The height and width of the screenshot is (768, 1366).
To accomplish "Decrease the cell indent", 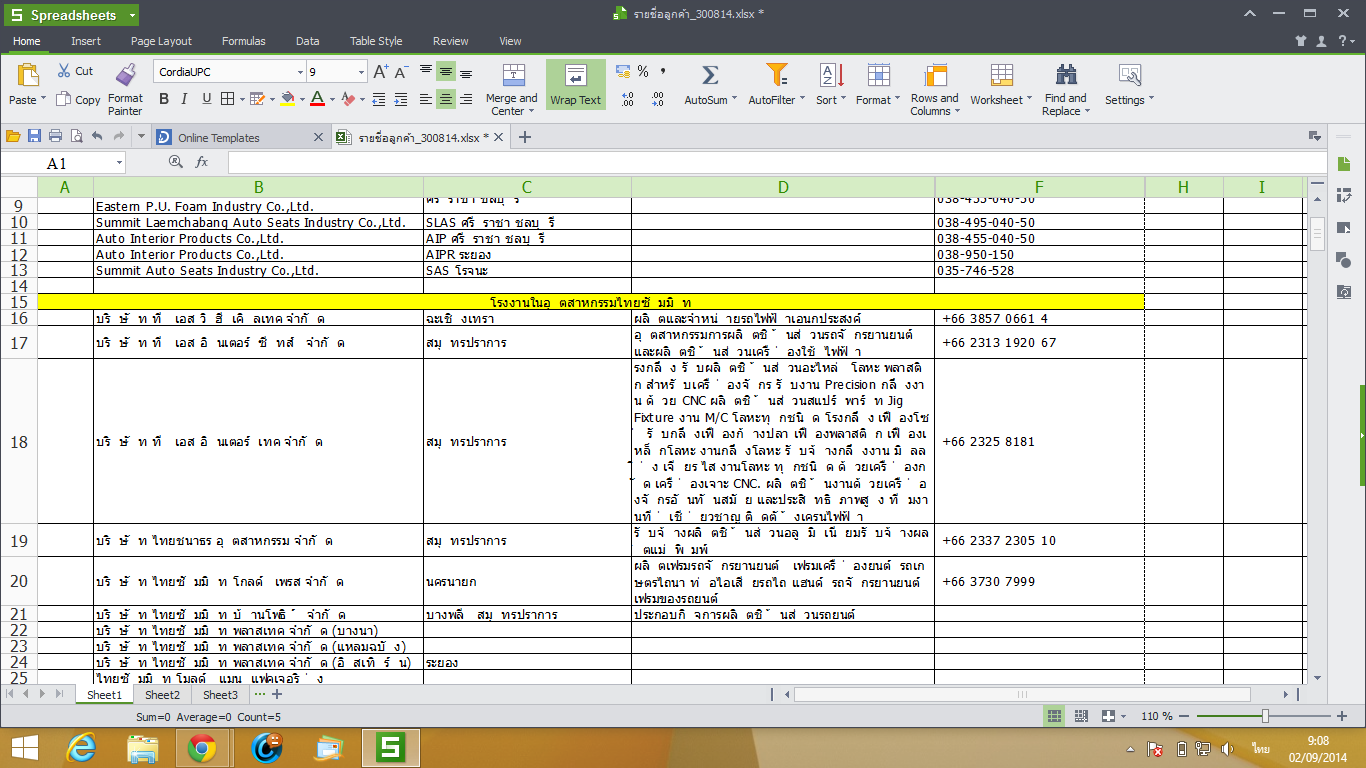I will [379, 98].
